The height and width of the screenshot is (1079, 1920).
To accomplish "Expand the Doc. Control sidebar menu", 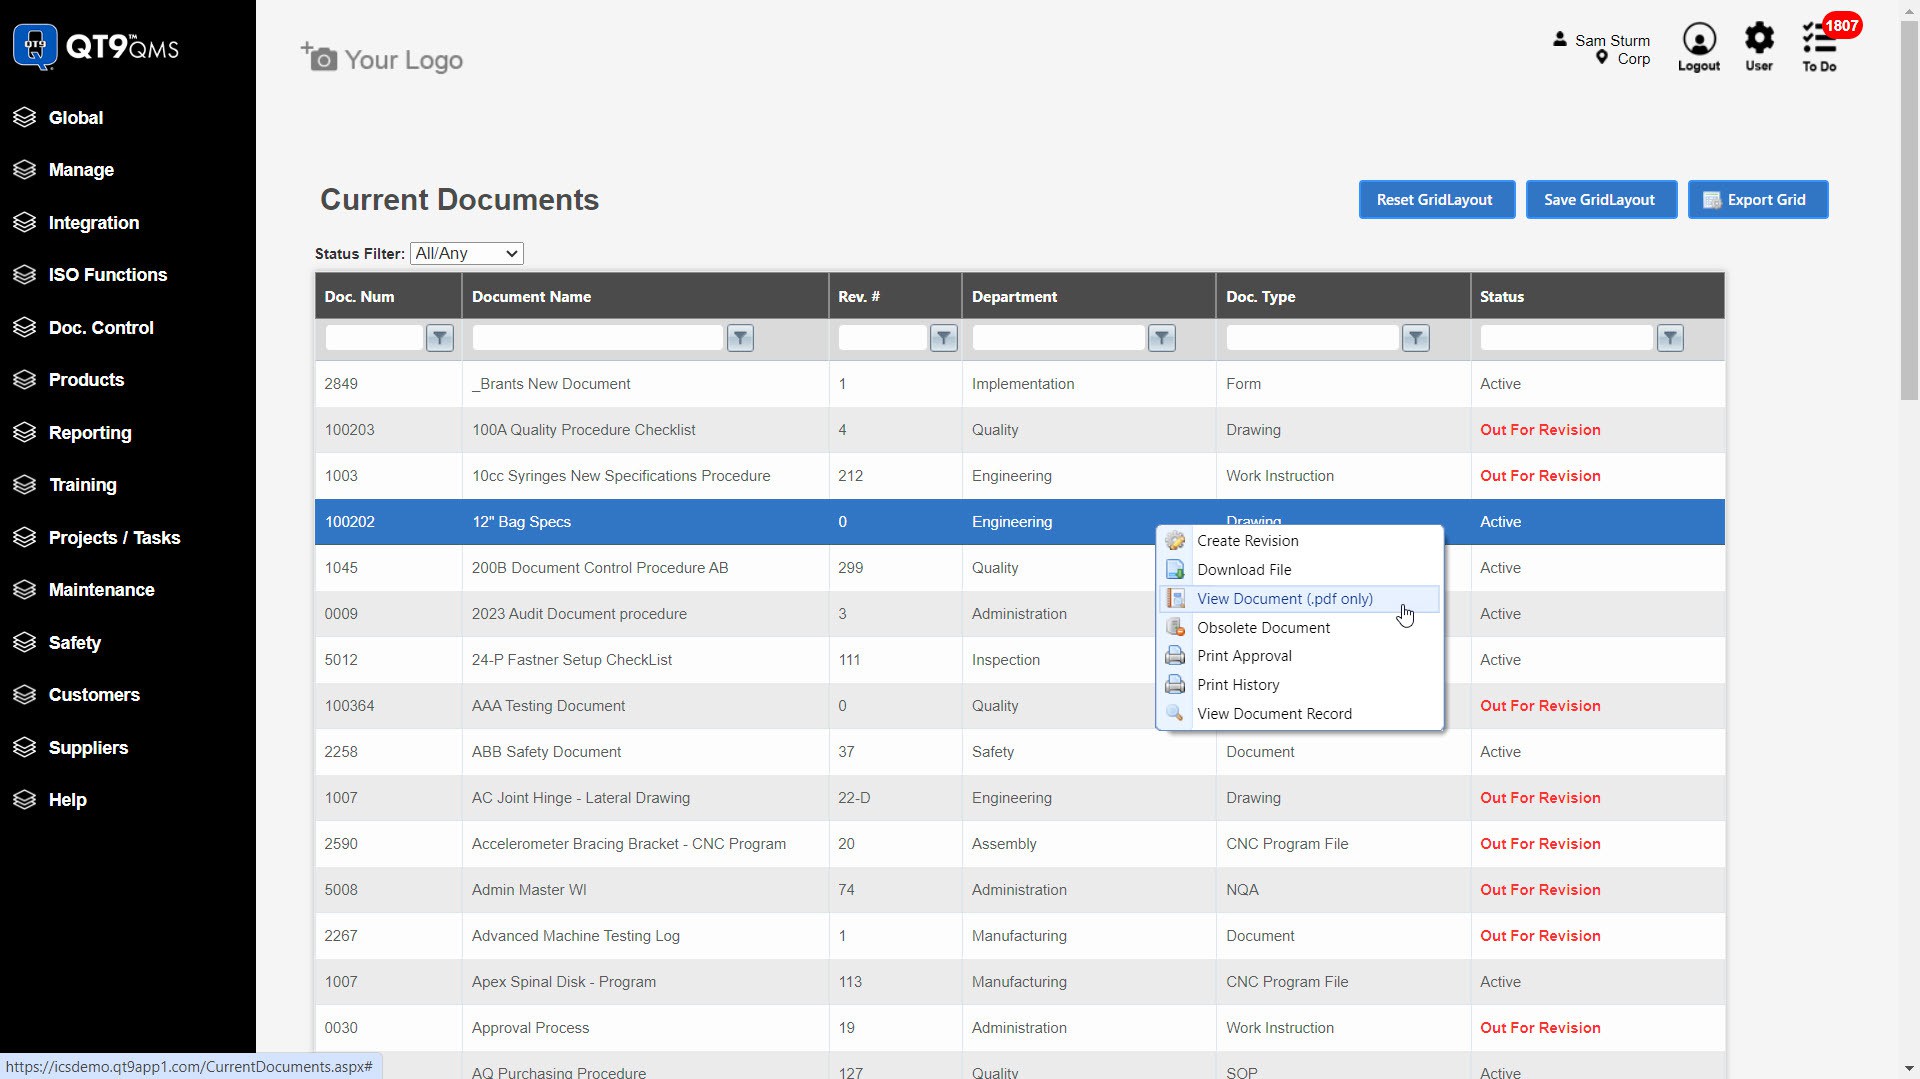I will 100,328.
